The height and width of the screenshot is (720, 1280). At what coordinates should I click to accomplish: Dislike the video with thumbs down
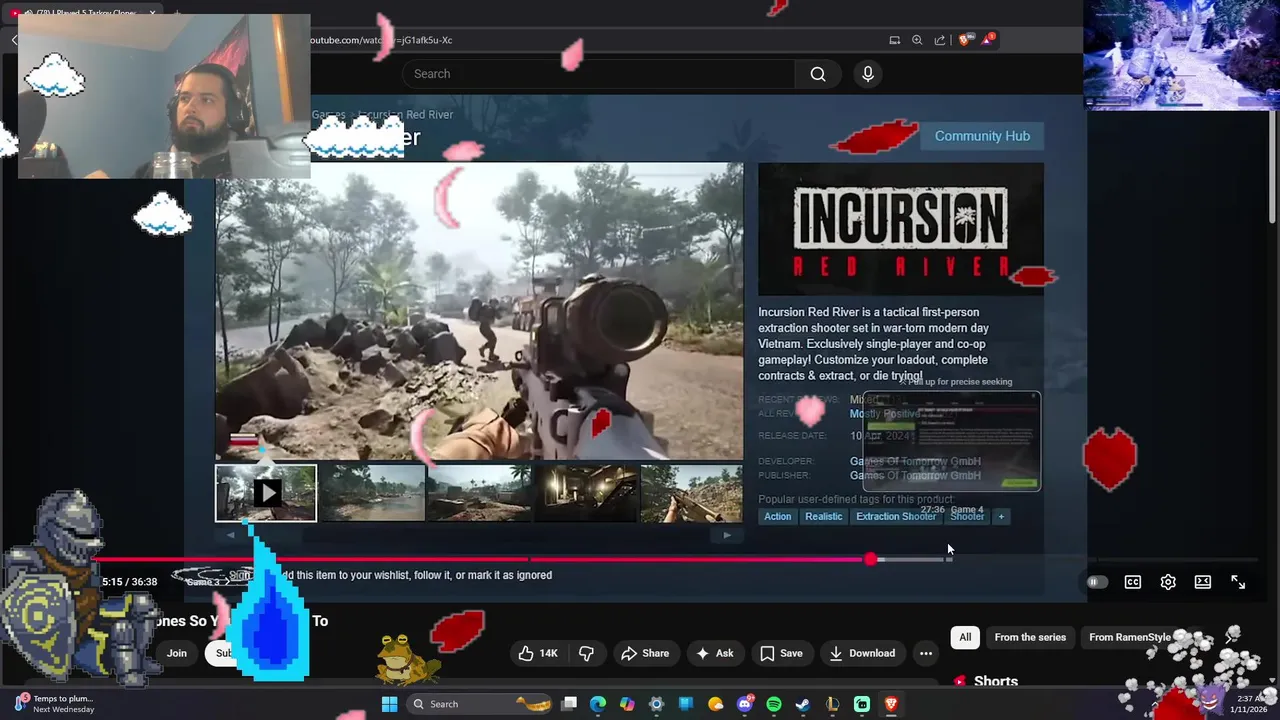click(586, 653)
